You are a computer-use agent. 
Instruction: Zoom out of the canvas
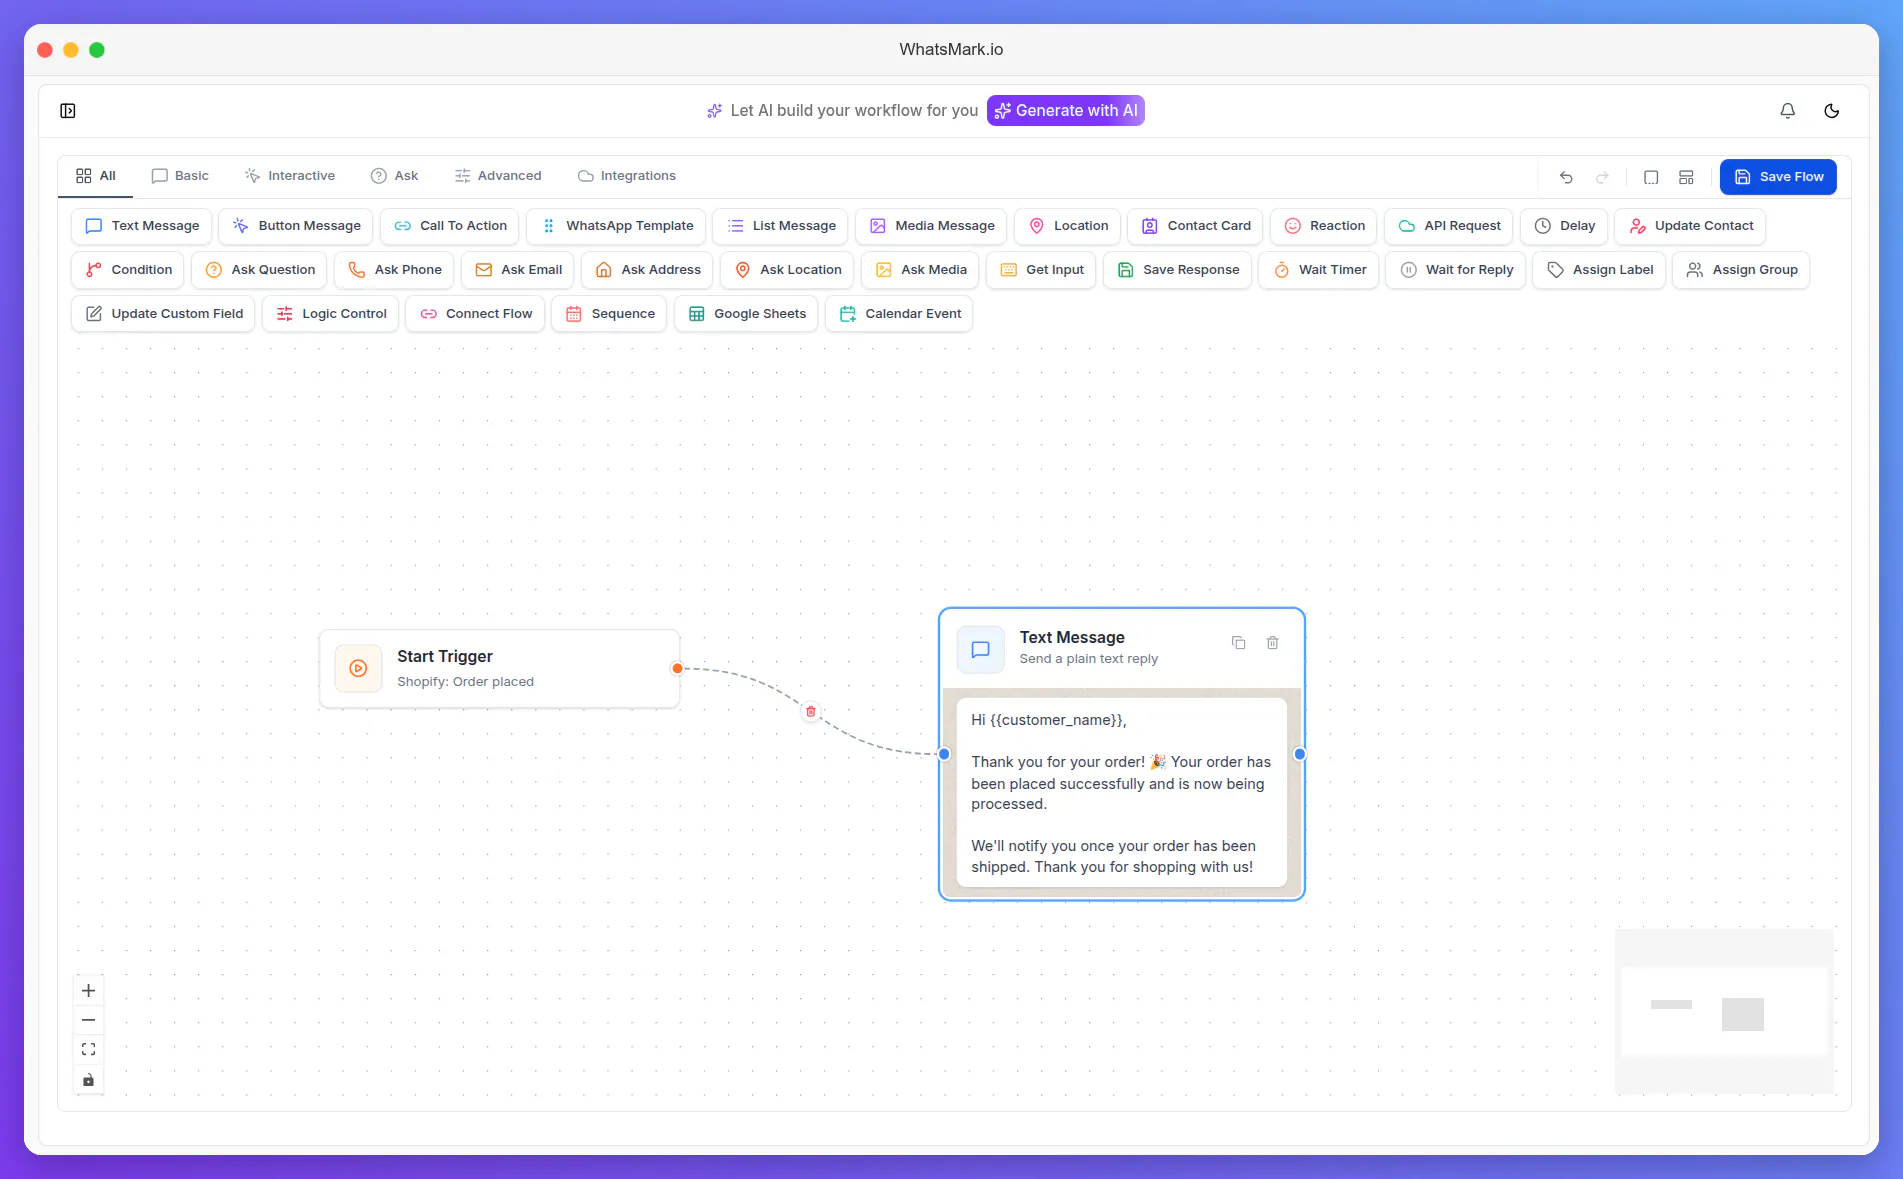point(88,1020)
